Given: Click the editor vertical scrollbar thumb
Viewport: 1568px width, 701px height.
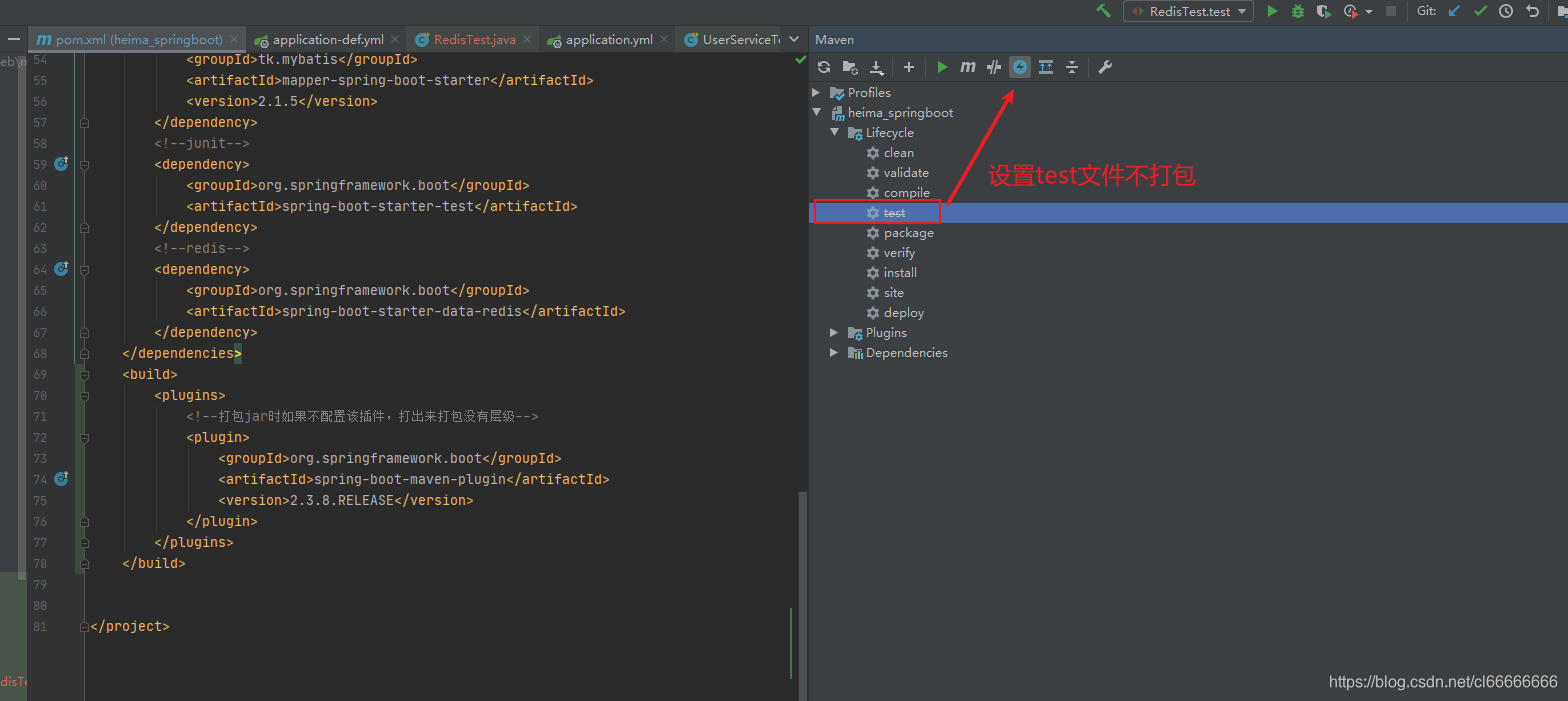Looking at the screenshot, I should coord(802,594).
